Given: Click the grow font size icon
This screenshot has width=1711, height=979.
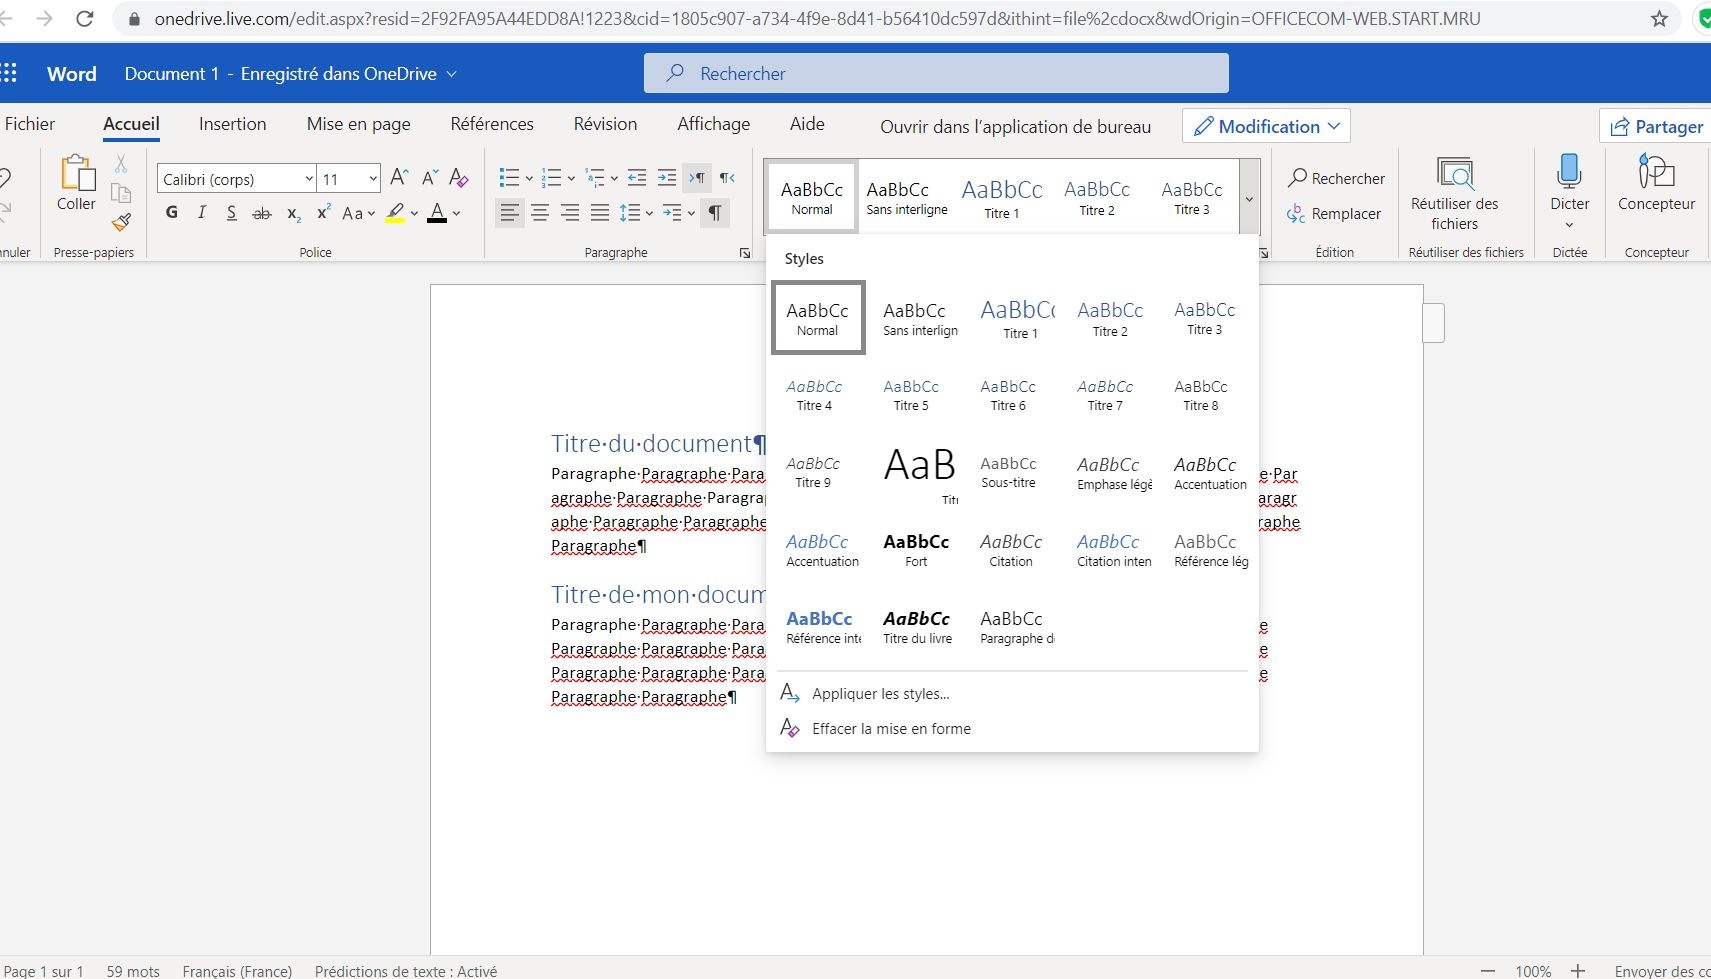Looking at the screenshot, I should click(399, 178).
